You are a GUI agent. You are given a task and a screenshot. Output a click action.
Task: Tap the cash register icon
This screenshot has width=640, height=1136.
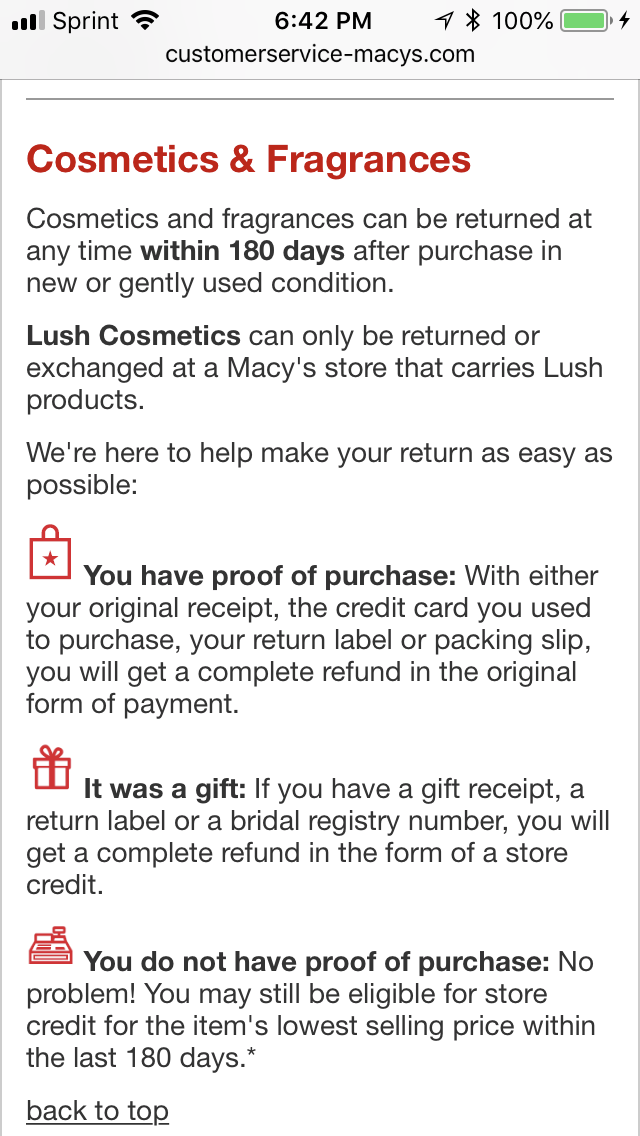[51, 945]
